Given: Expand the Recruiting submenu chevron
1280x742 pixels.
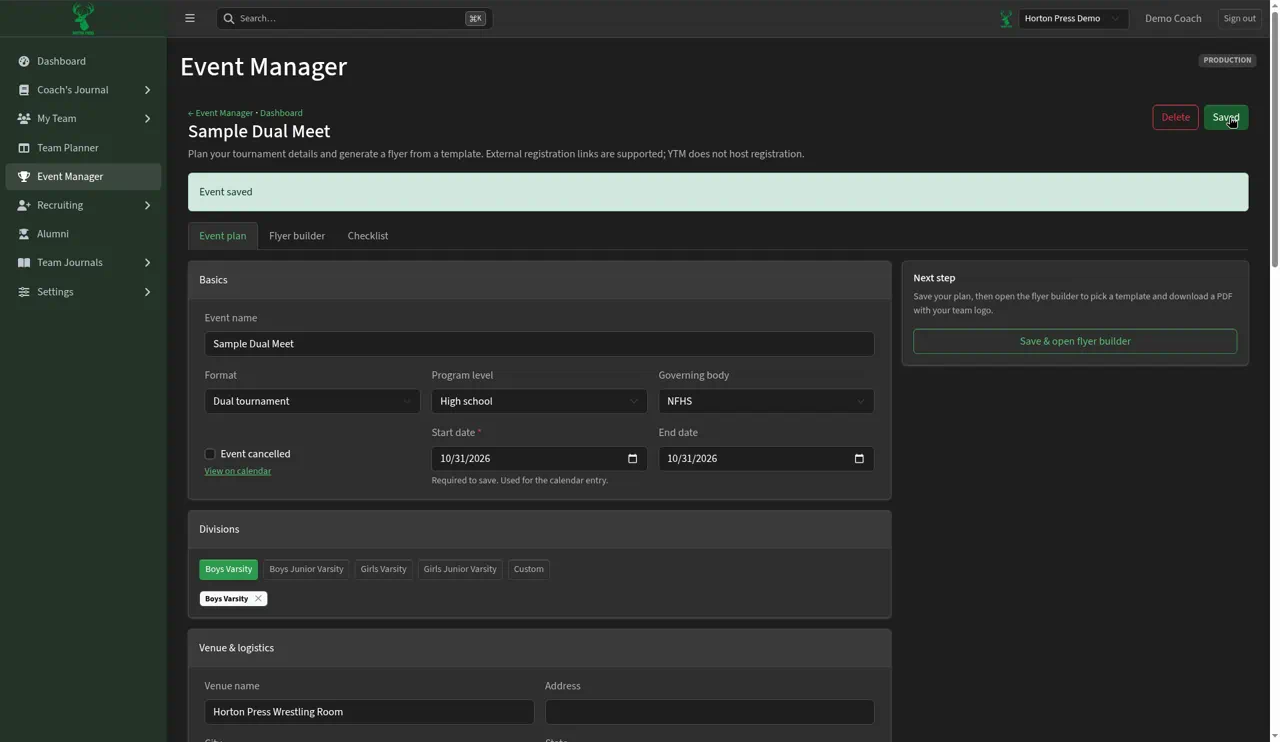Looking at the screenshot, I should click(147, 205).
